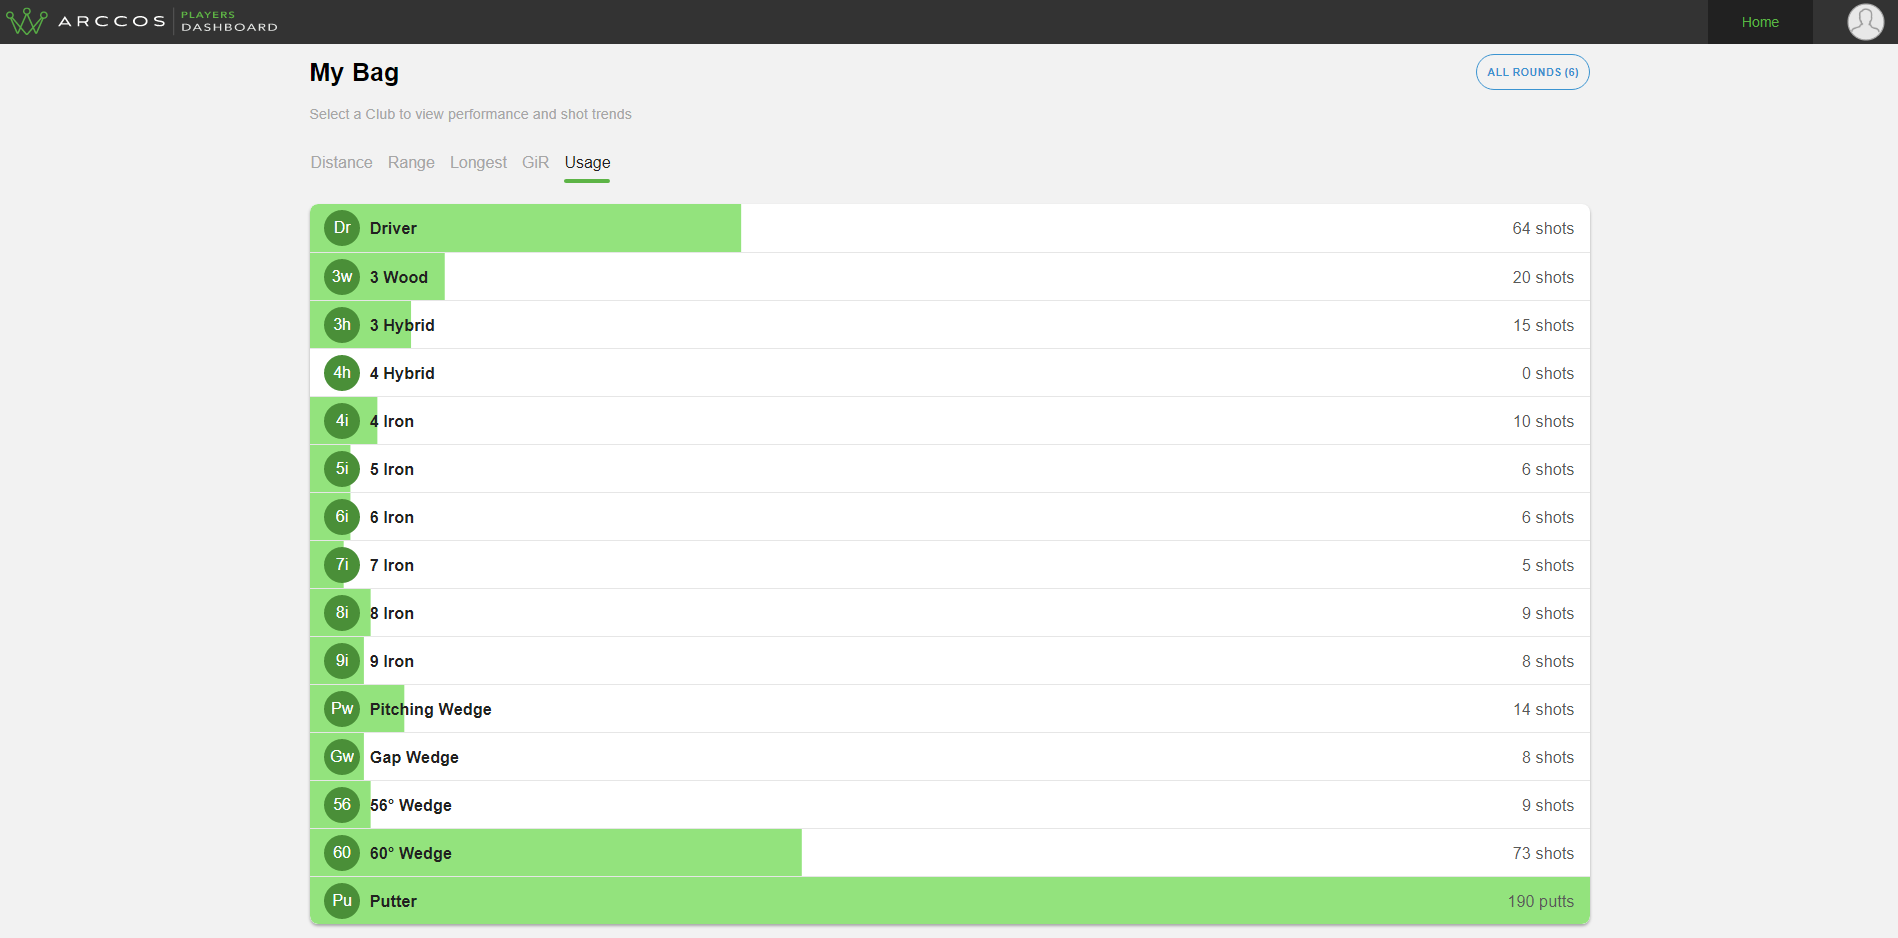
Task: Click the 7 Iron club name
Action: [x=392, y=565]
